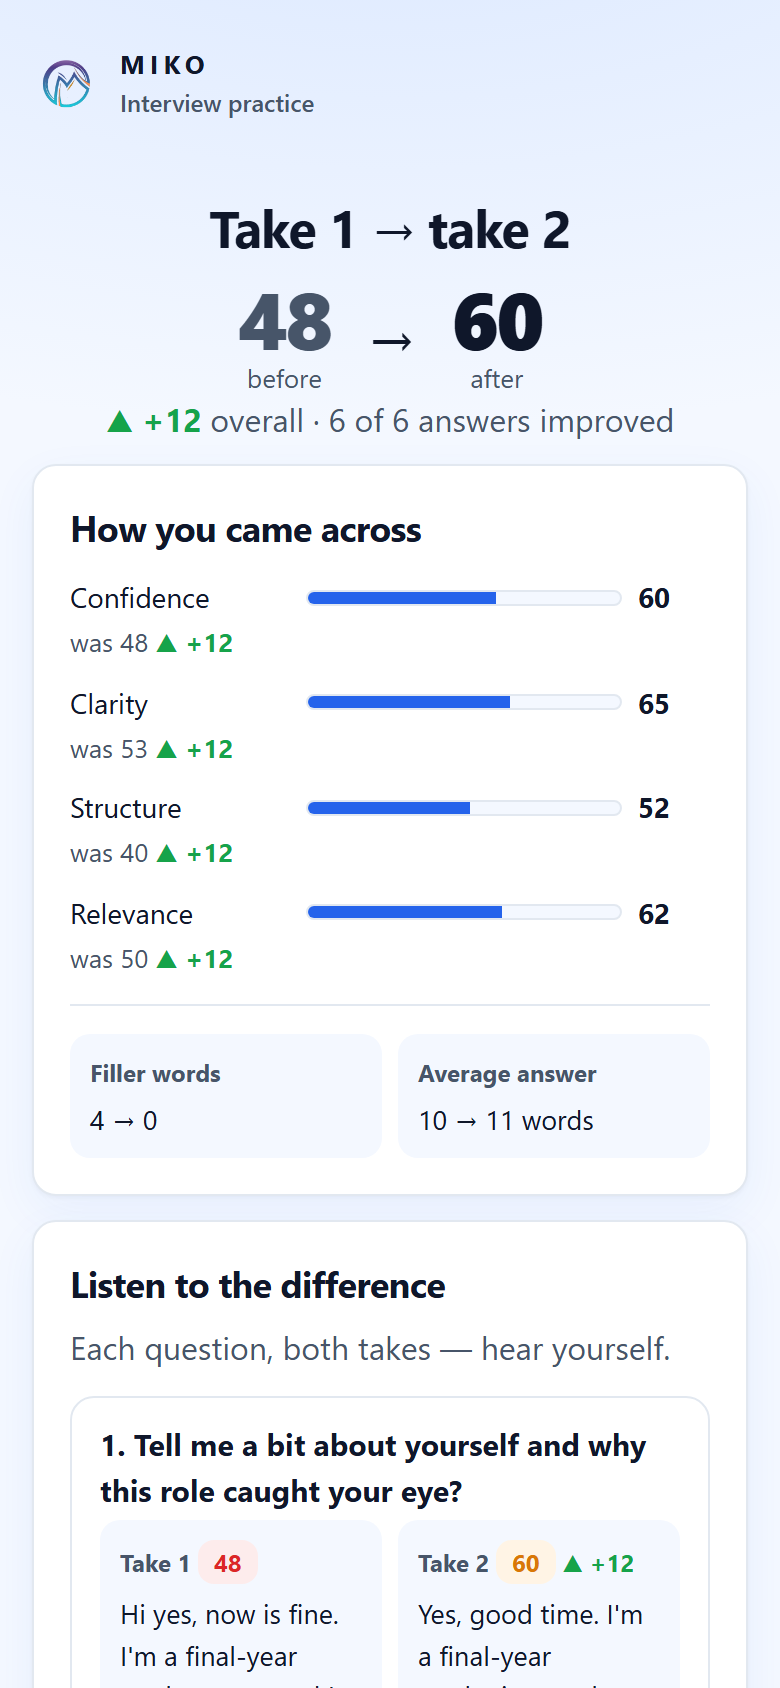Screen dimensions: 780x1688
Task: Click the Relevance progress bar
Action: coord(464,912)
